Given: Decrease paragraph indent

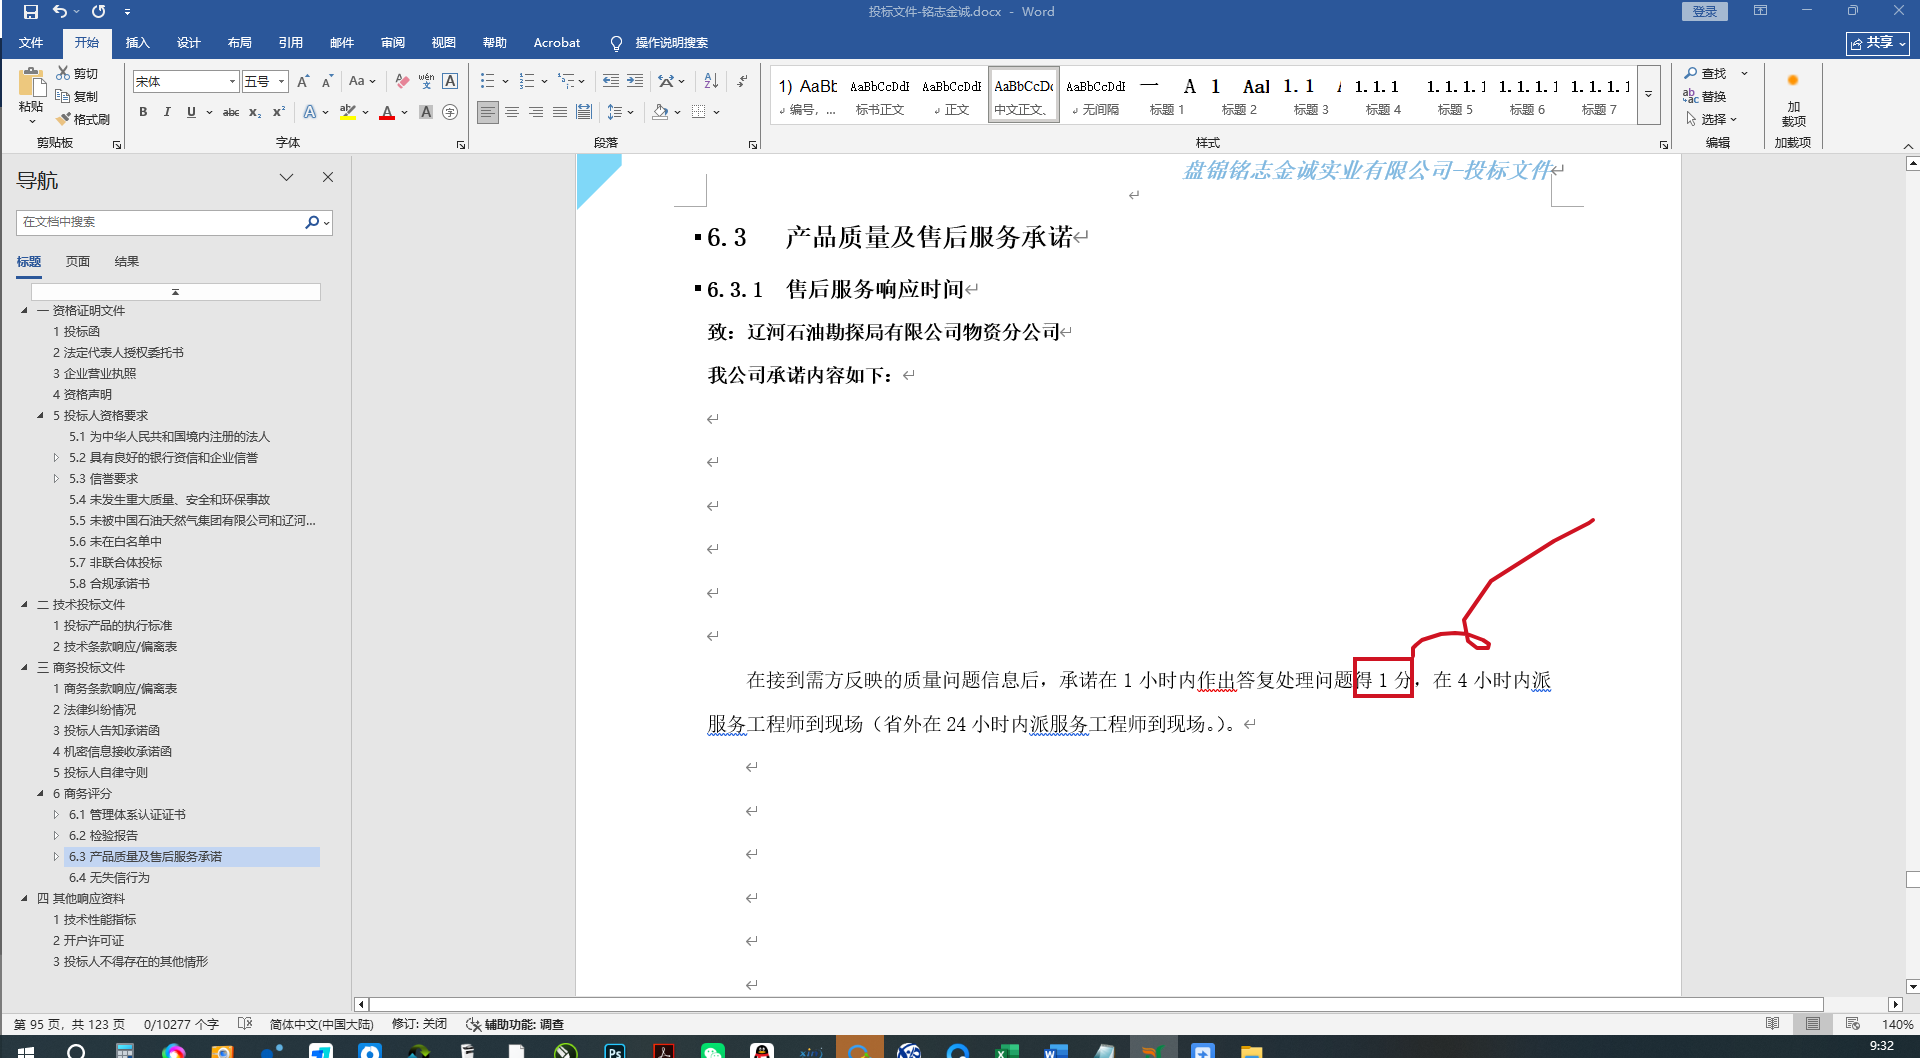Looking at the screenshot, I should 610,81.
